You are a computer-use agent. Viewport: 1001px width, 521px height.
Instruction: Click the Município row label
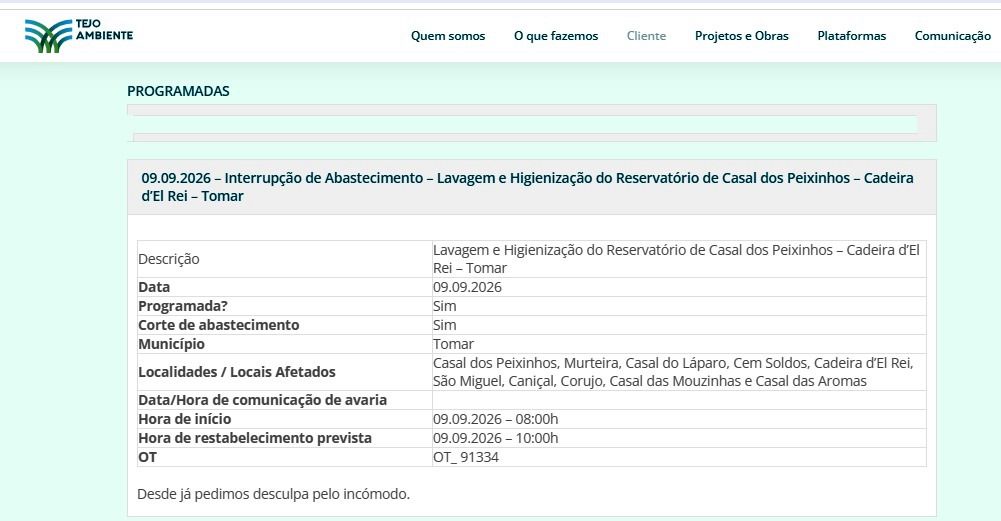[171, 344]
